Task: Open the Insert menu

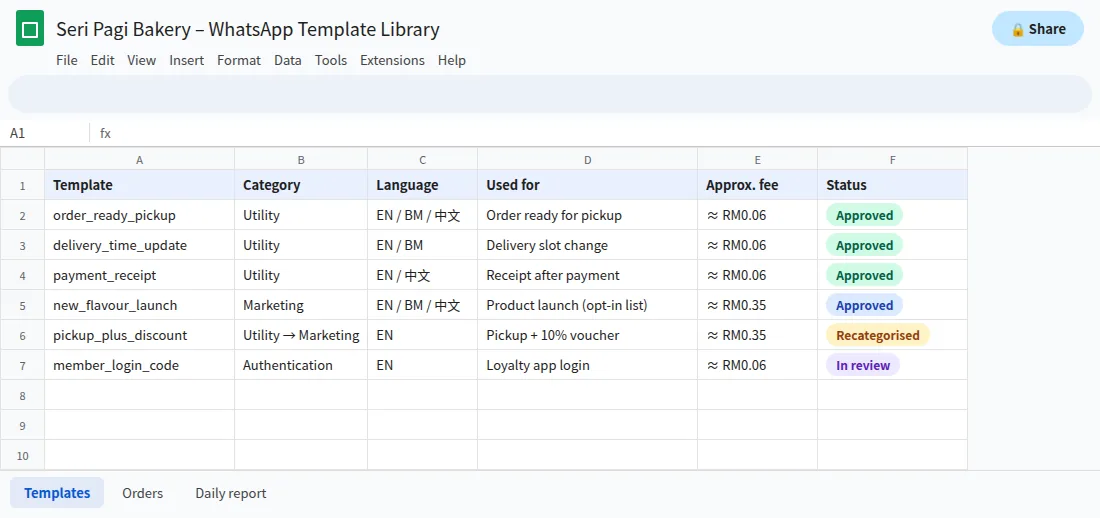Action: (187, 60)
